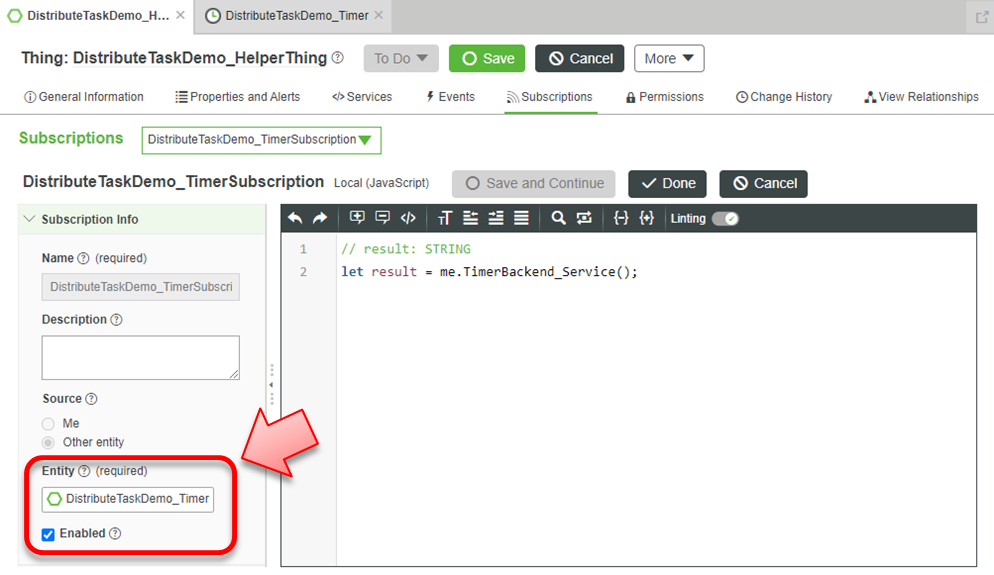Open the subscription selector dropdown
This screenshot has height=575, width=994.
pos(261,140)
